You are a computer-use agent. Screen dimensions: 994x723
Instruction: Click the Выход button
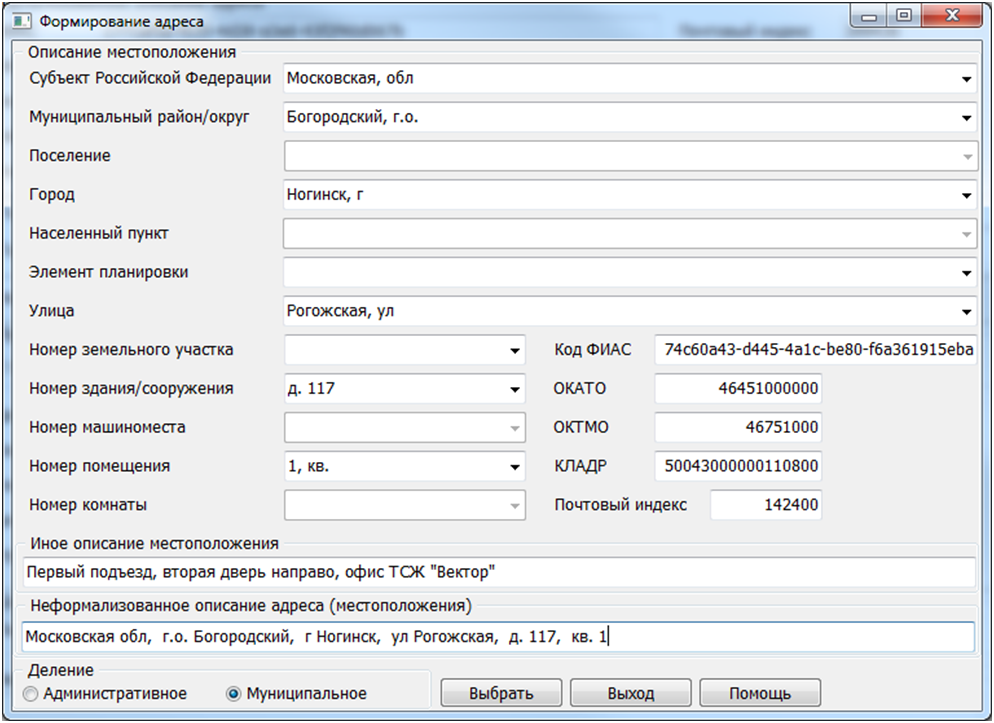point(630,694)
